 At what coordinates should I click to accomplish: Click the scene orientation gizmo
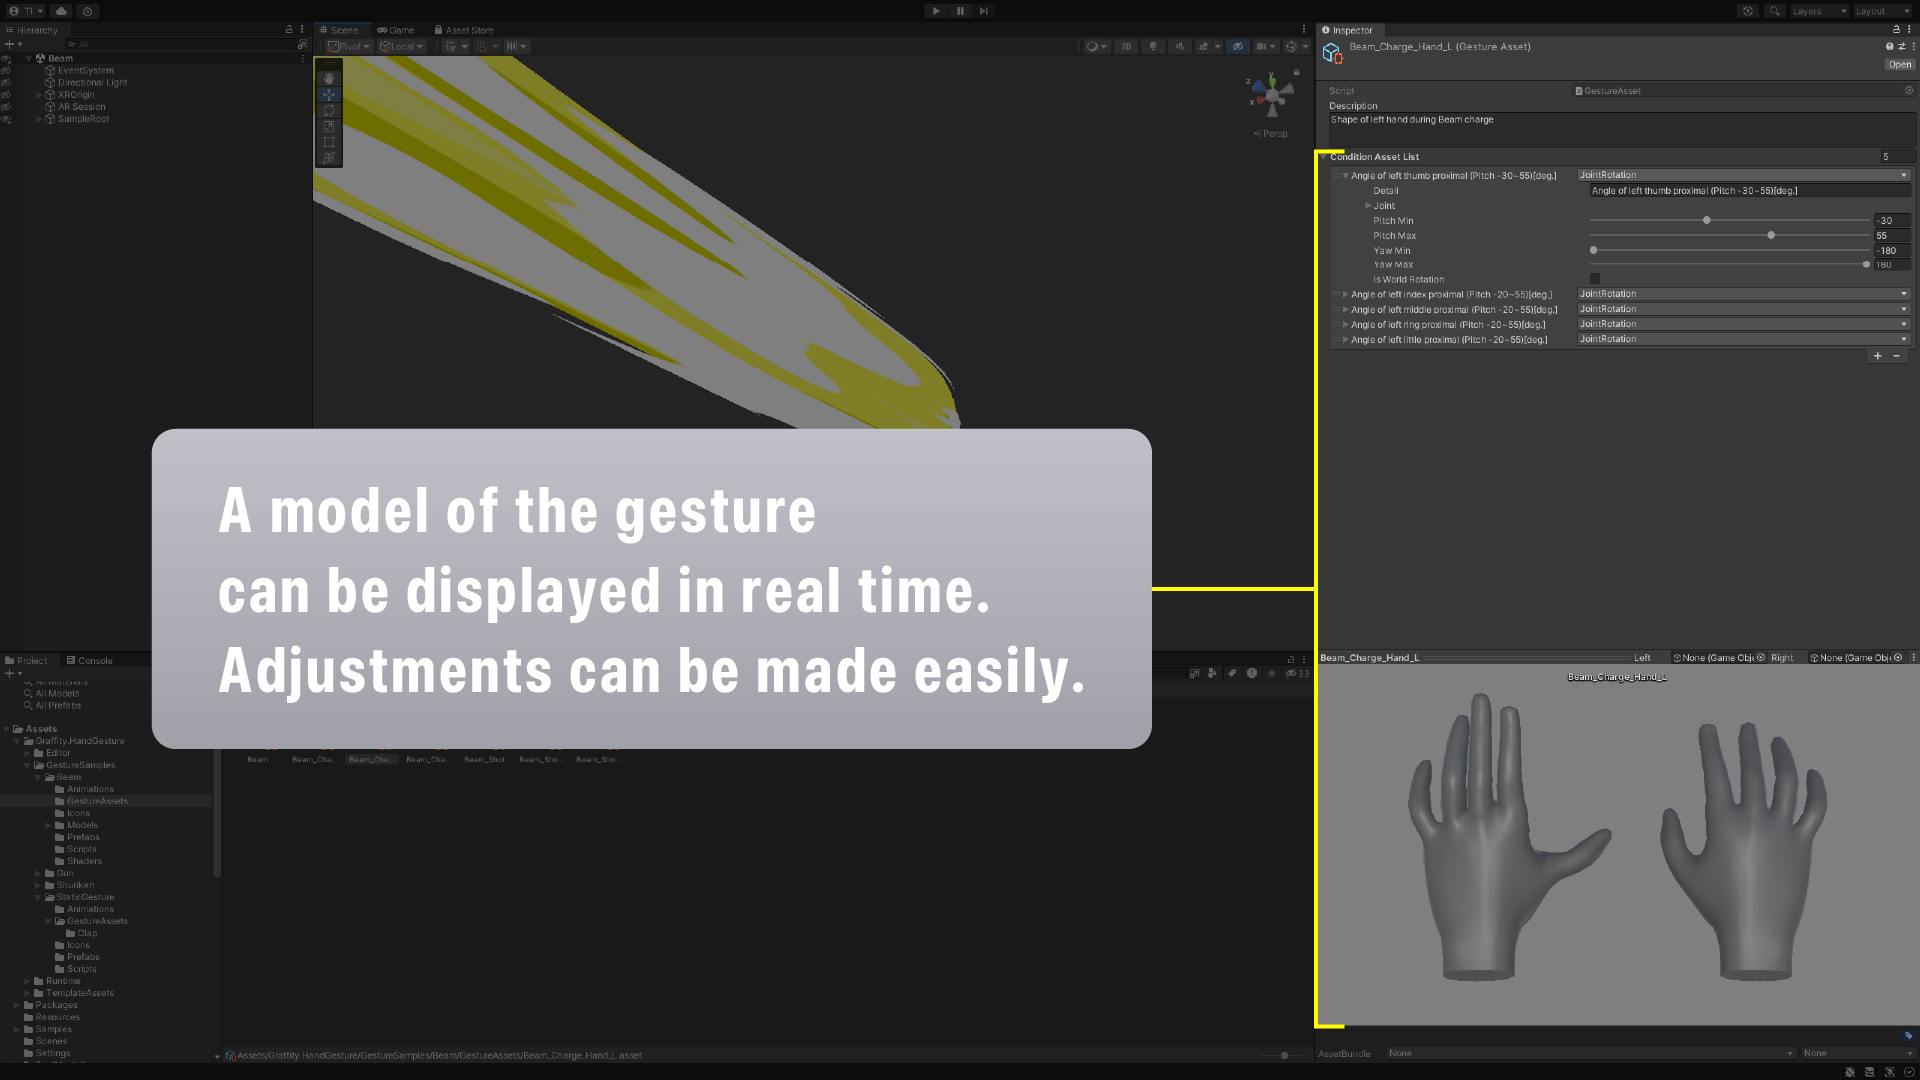coord(1272,96)
